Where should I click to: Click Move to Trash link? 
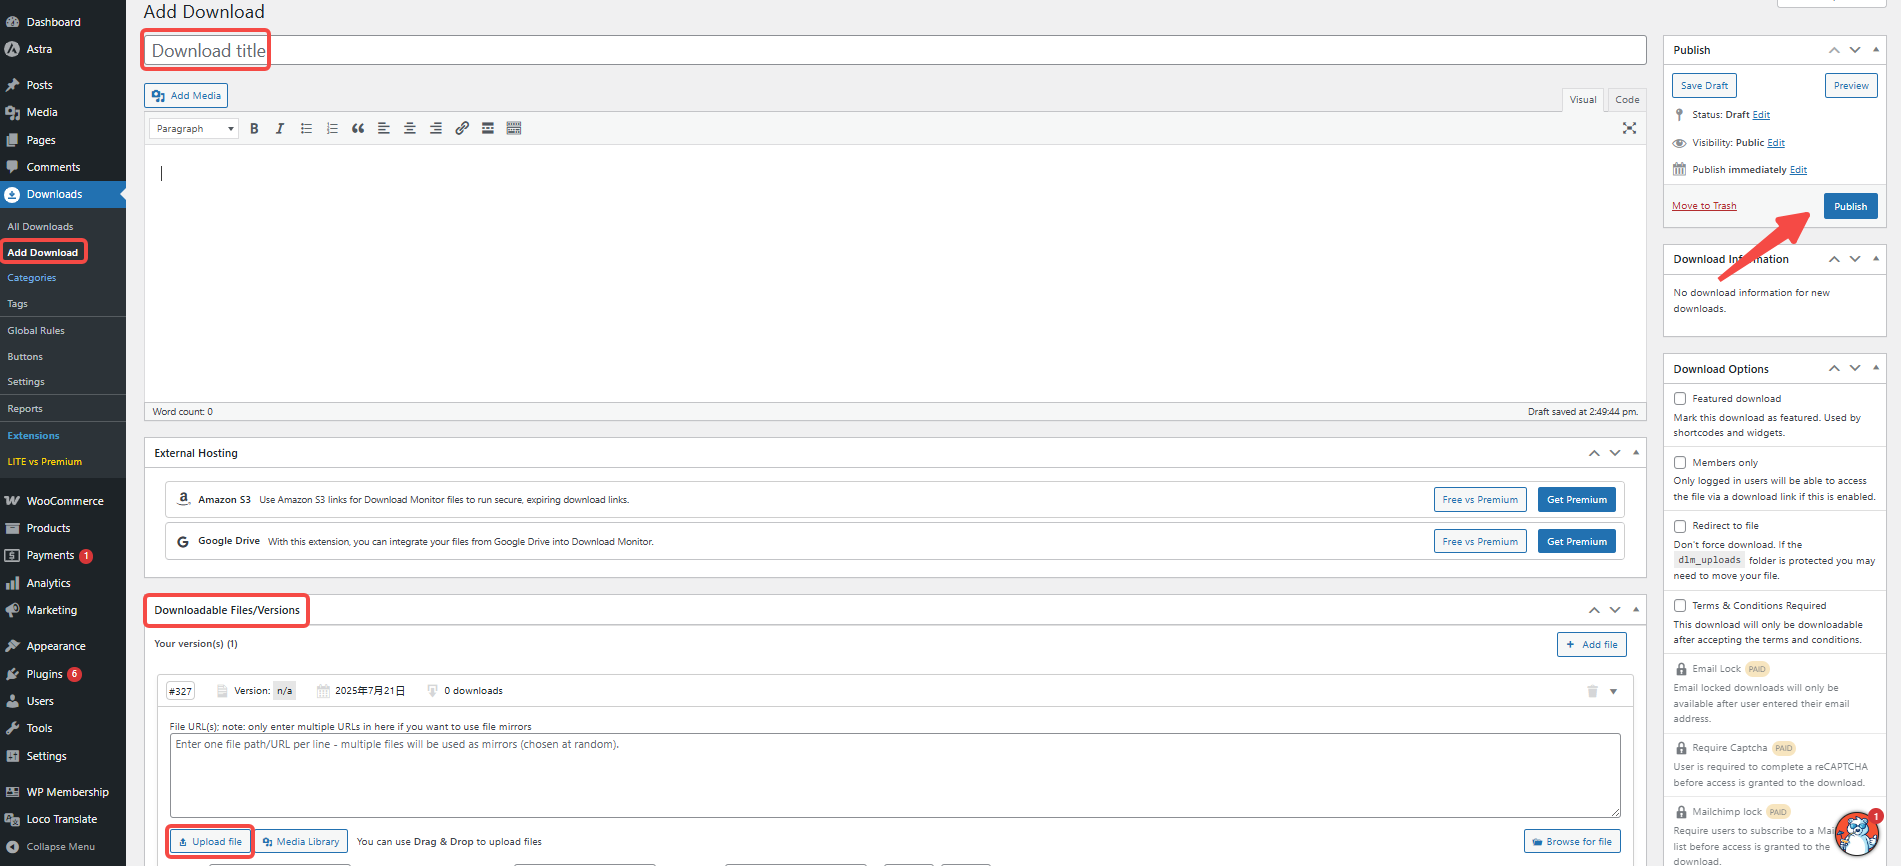1704,206
